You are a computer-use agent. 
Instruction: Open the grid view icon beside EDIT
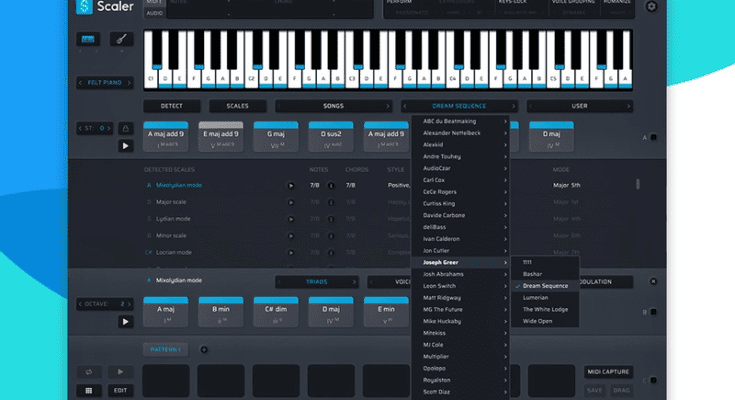[89, 390]
